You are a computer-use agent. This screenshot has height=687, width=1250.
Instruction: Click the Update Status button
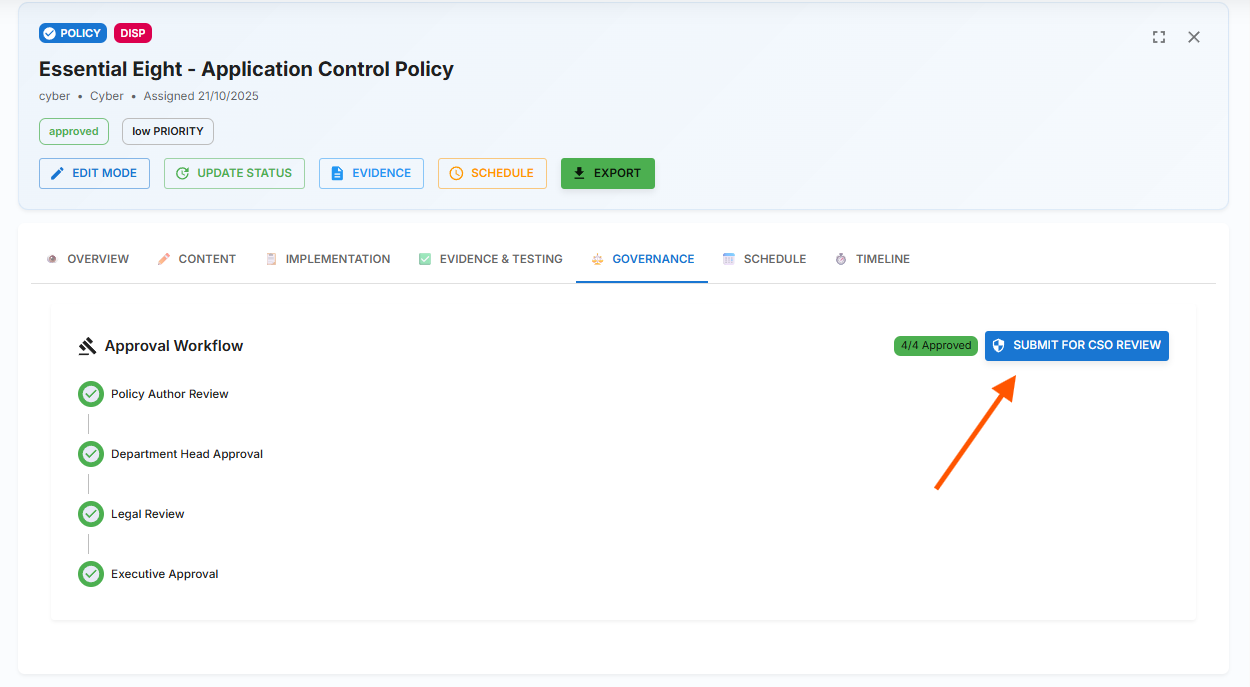(x=234, y=173)
